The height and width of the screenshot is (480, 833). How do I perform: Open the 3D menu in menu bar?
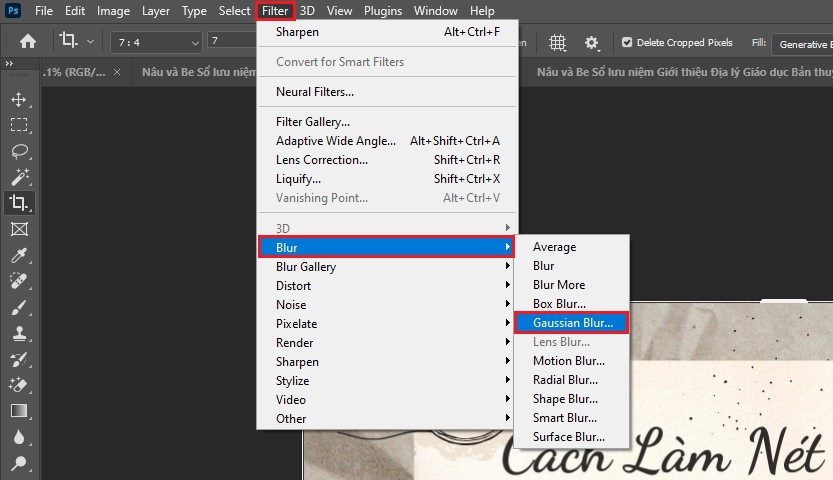307,11
